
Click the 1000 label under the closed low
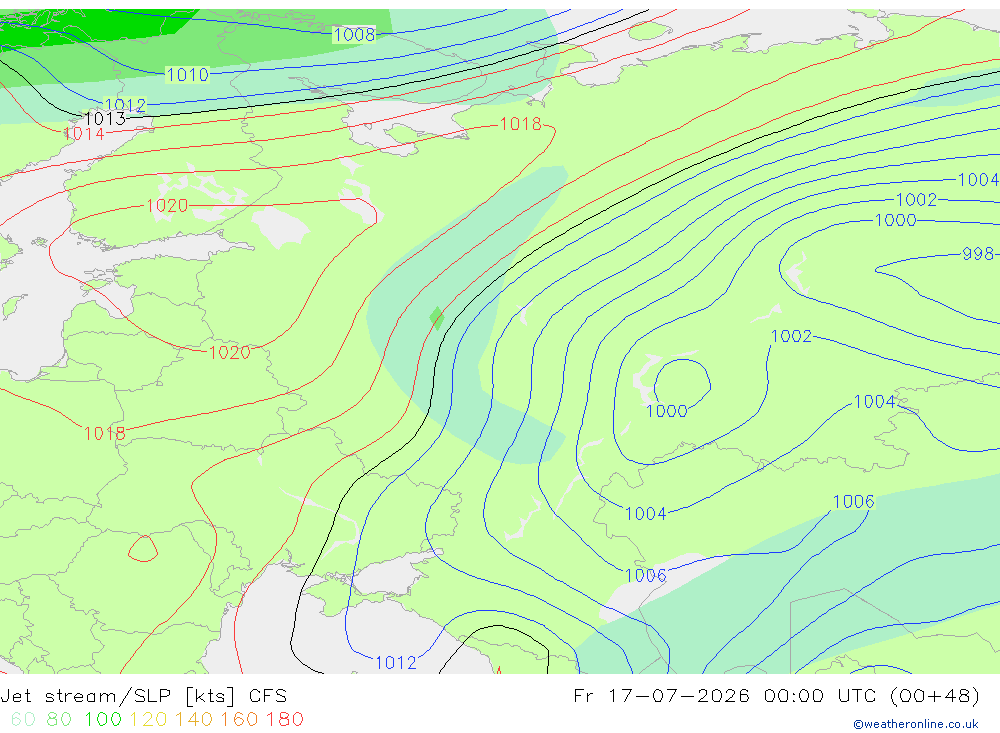pyautogui.click(x=666, y=411)
